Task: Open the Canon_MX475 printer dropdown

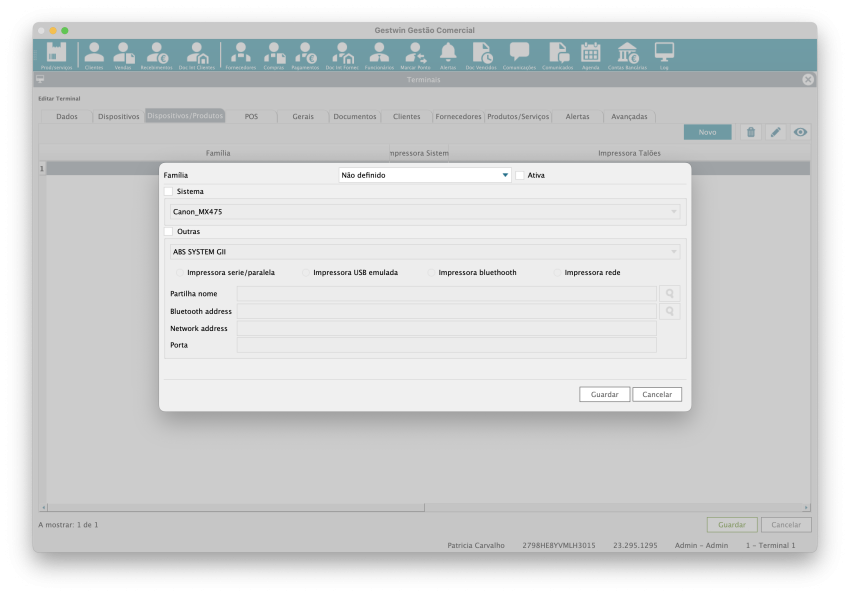Action: (425, 212)
